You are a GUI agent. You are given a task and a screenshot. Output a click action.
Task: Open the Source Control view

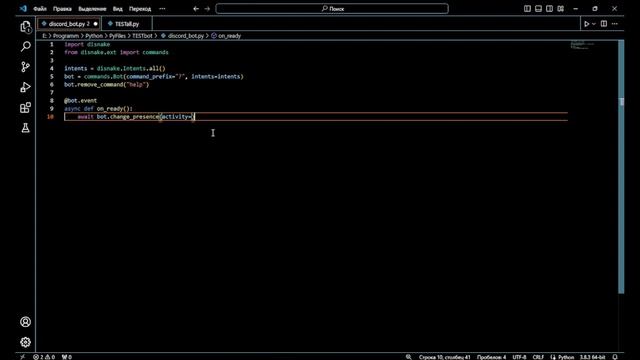point(25,67)
